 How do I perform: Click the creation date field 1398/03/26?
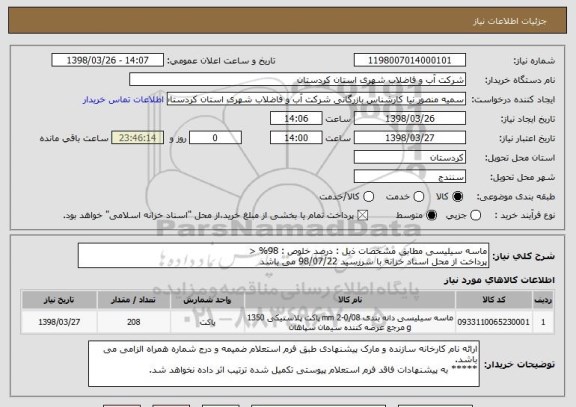(410, 119)
